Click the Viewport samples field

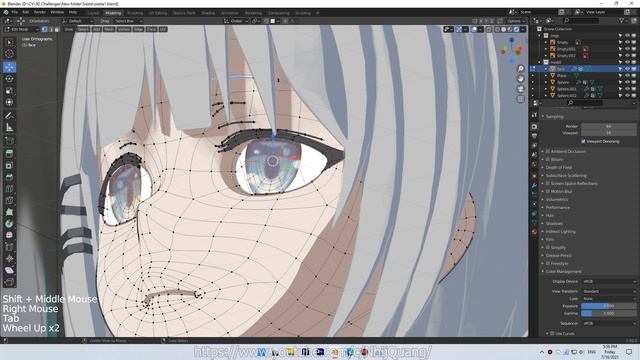(609, 133)
